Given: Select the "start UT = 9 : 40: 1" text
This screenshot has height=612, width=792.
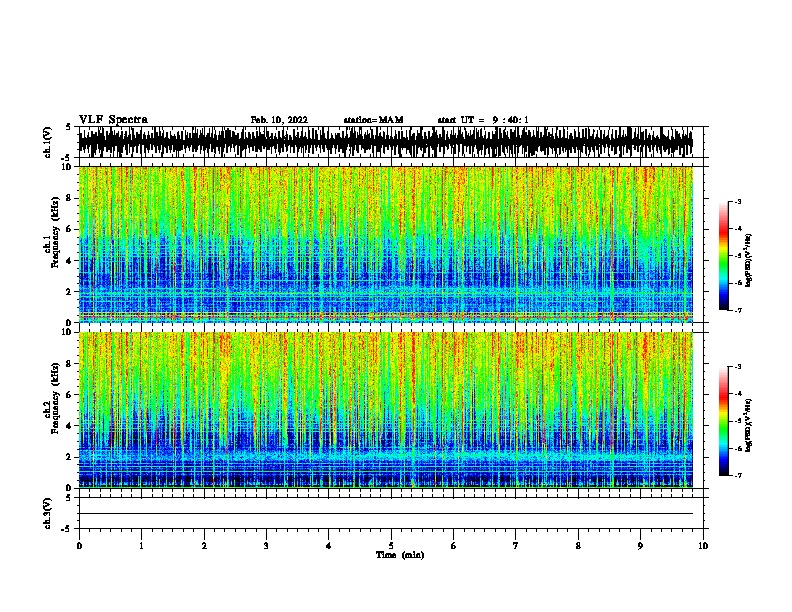Looking at the screenshot, I should [483, 120].
